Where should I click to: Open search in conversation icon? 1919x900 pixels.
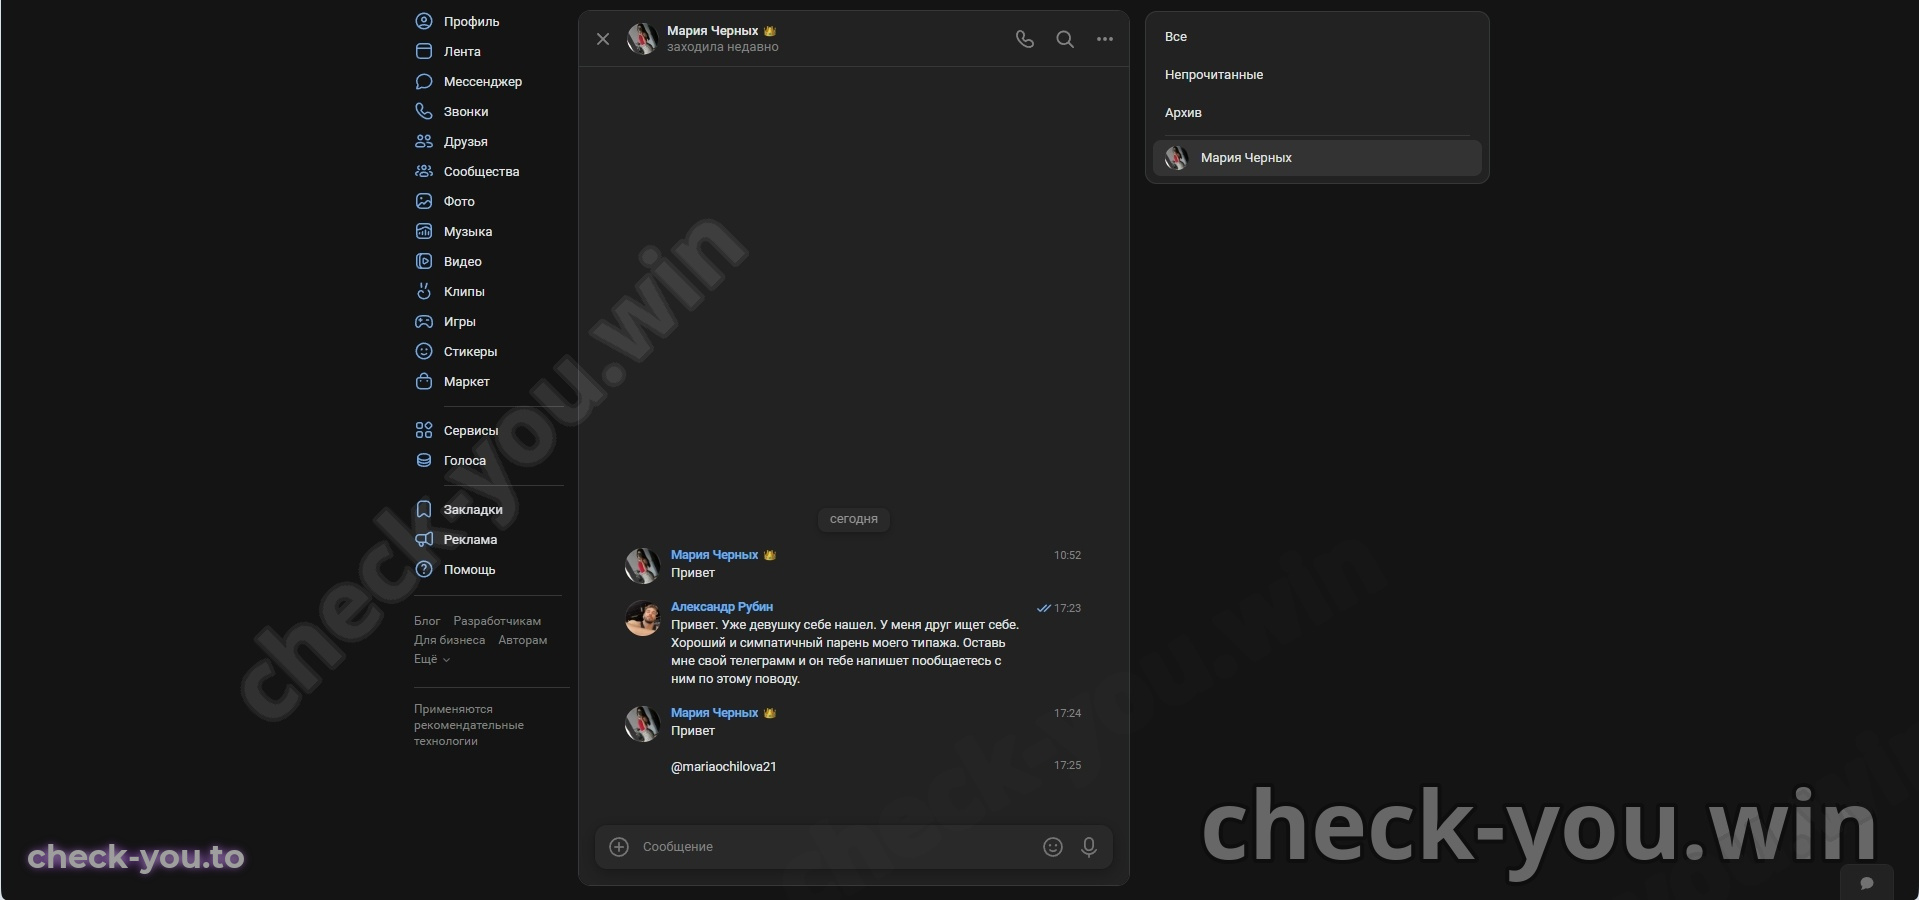coord(1065,39)
